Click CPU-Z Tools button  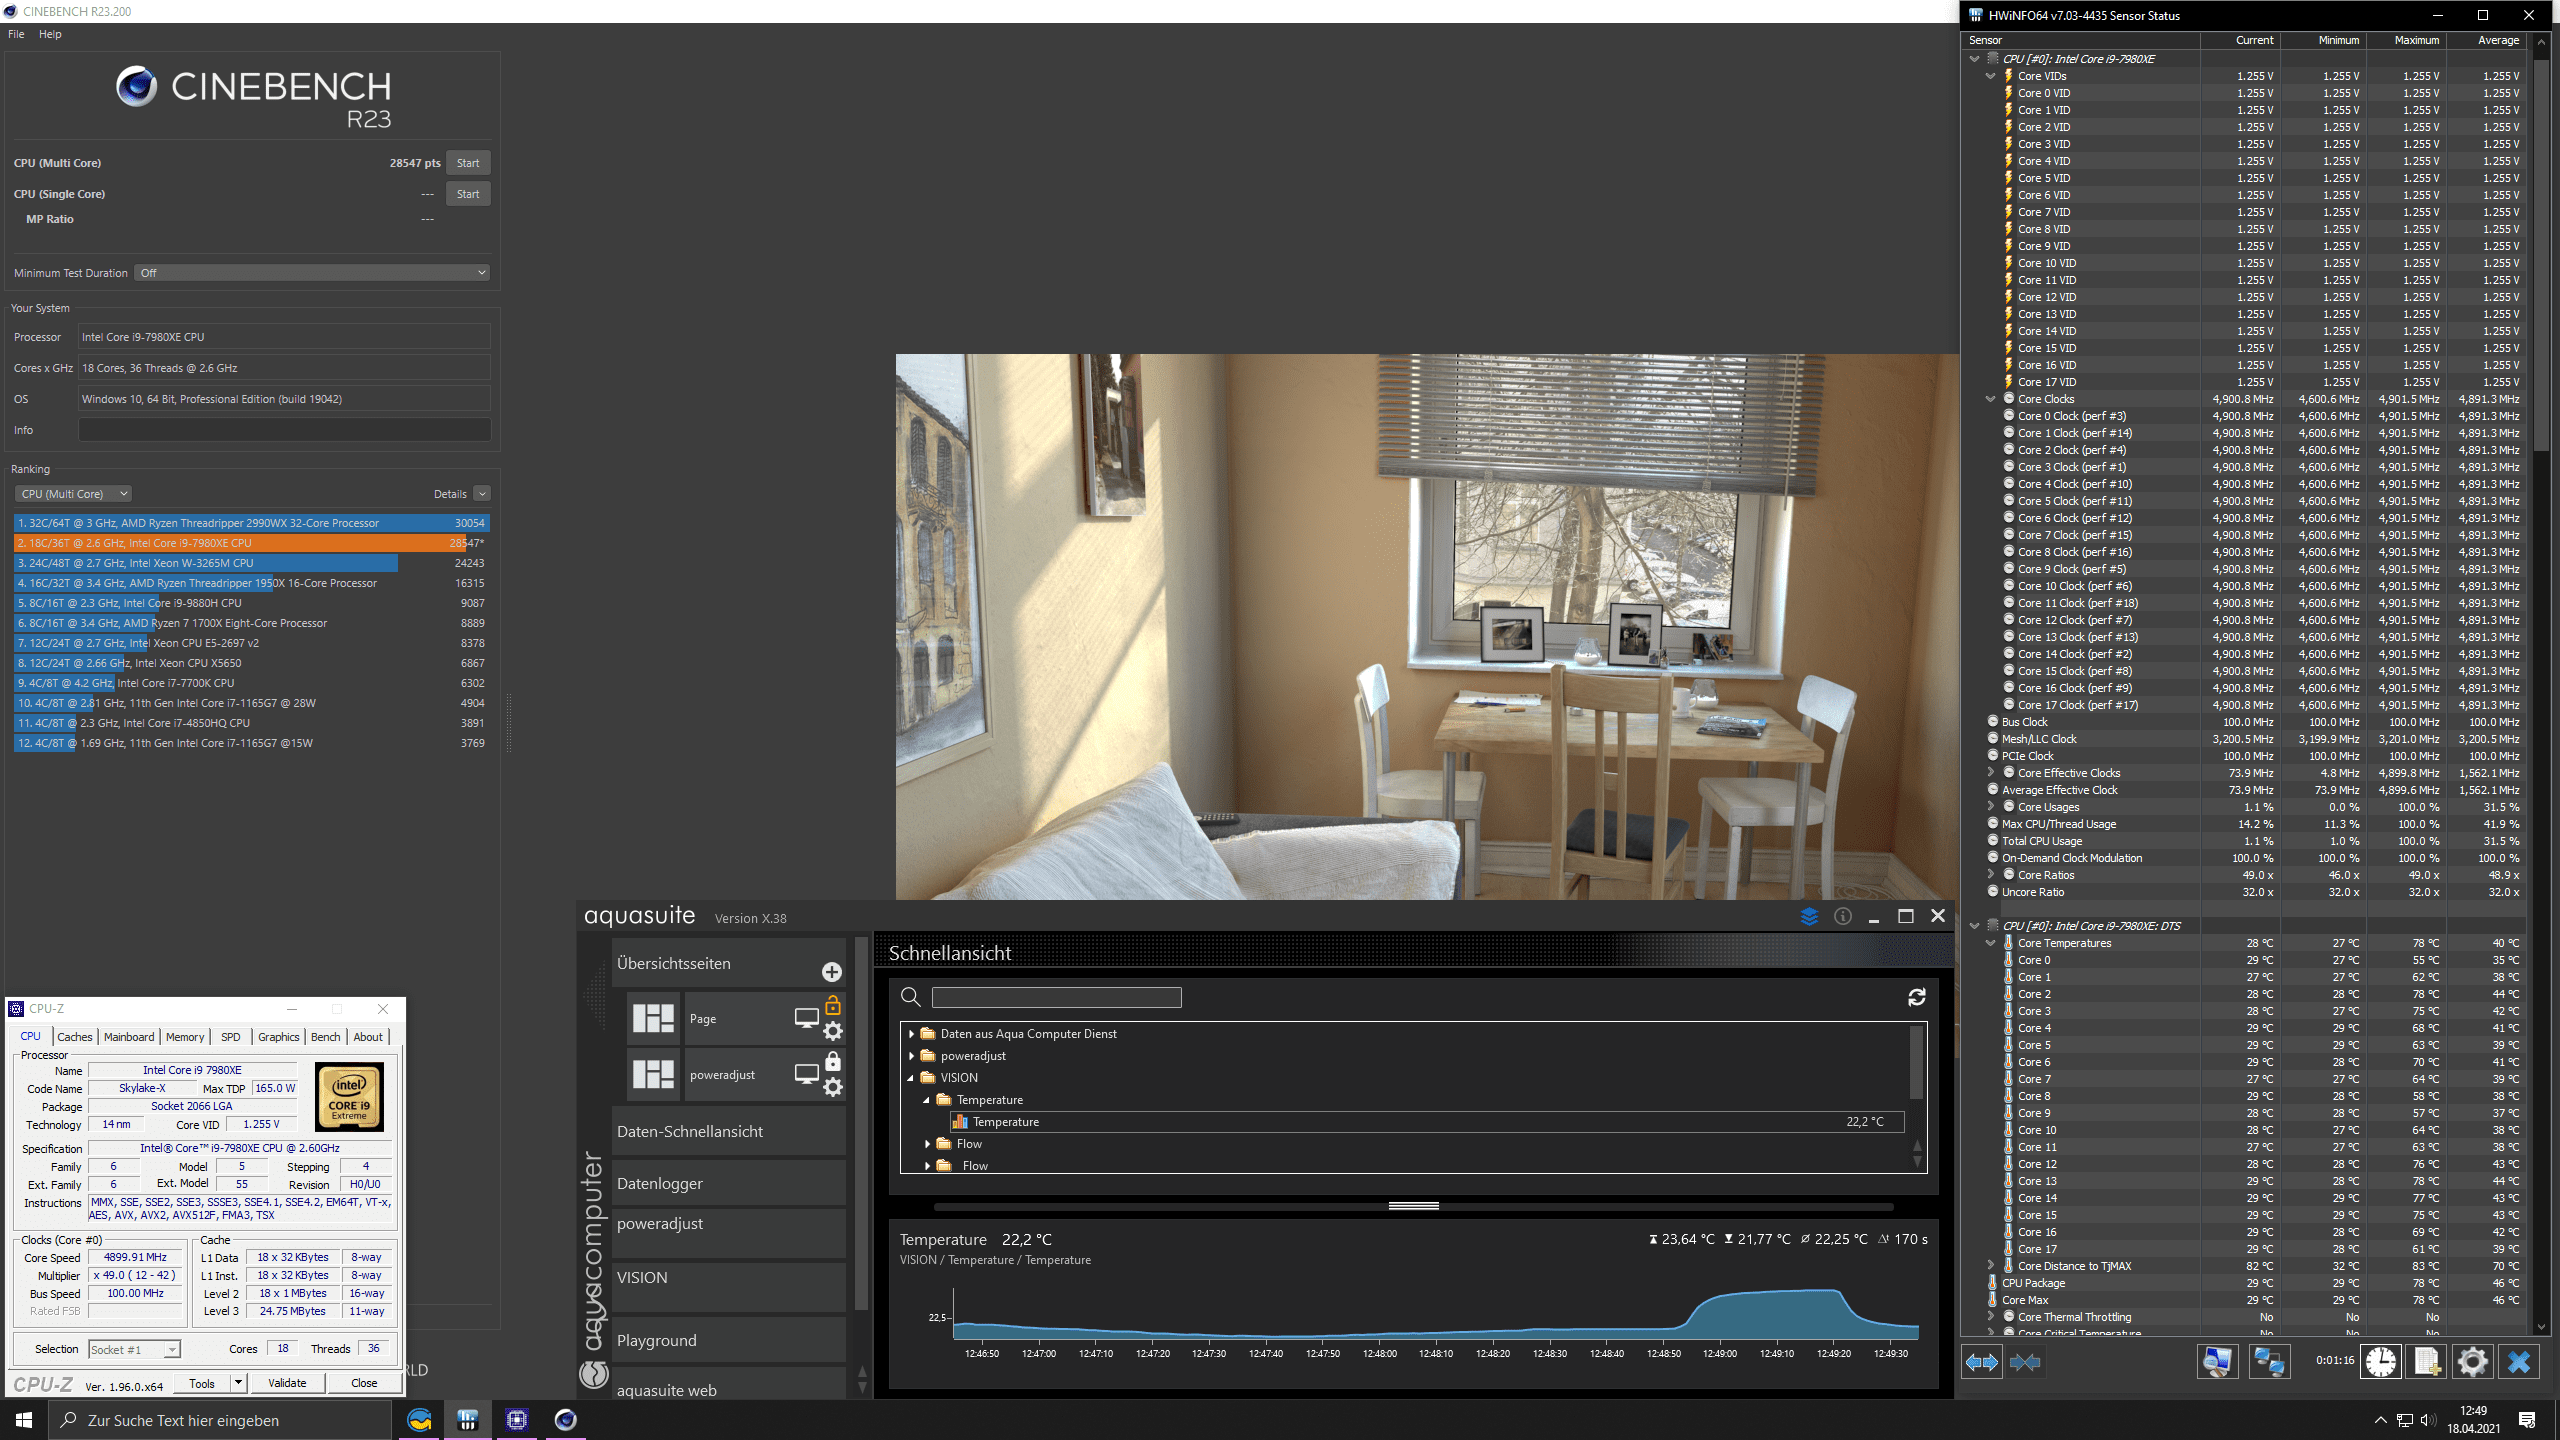click(x=202, y=1383)
